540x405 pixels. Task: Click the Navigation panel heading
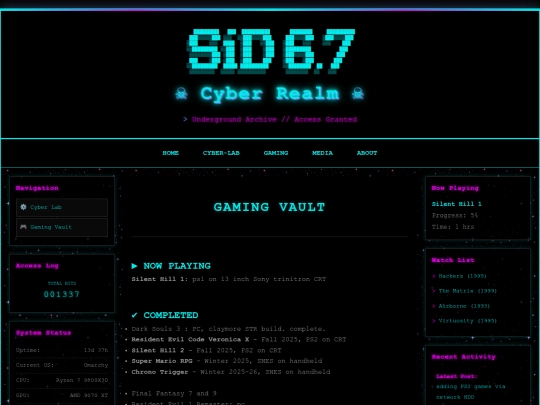pyautogui.click(x=37, y=188)
